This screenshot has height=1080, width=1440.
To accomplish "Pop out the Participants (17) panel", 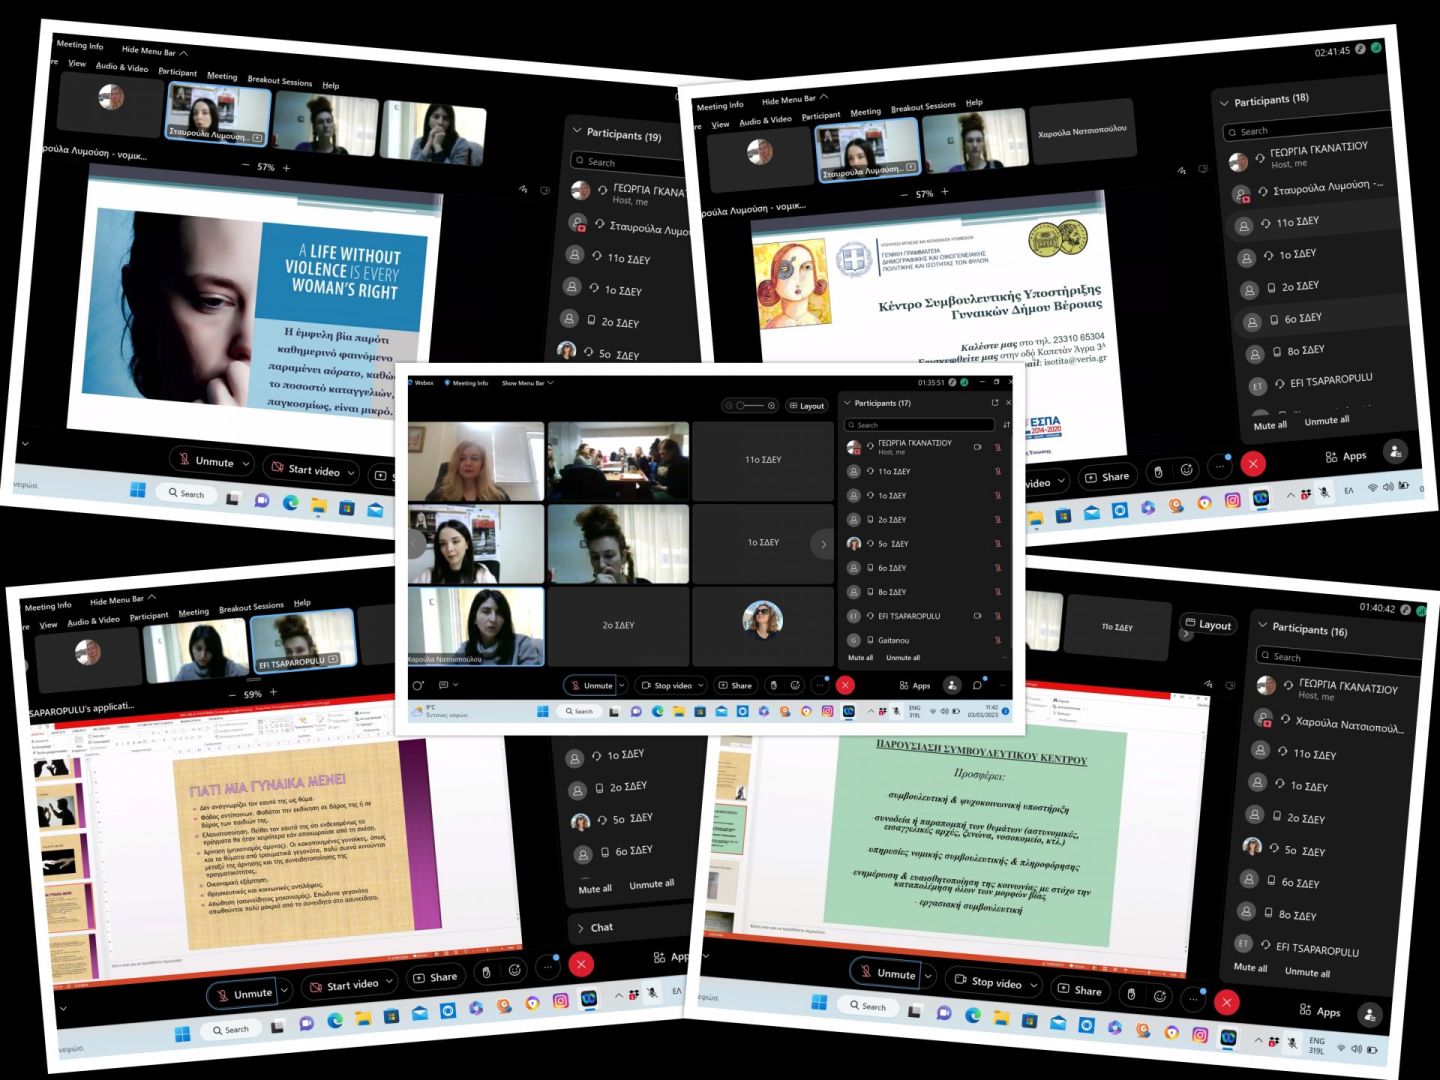I will point(994,403).
